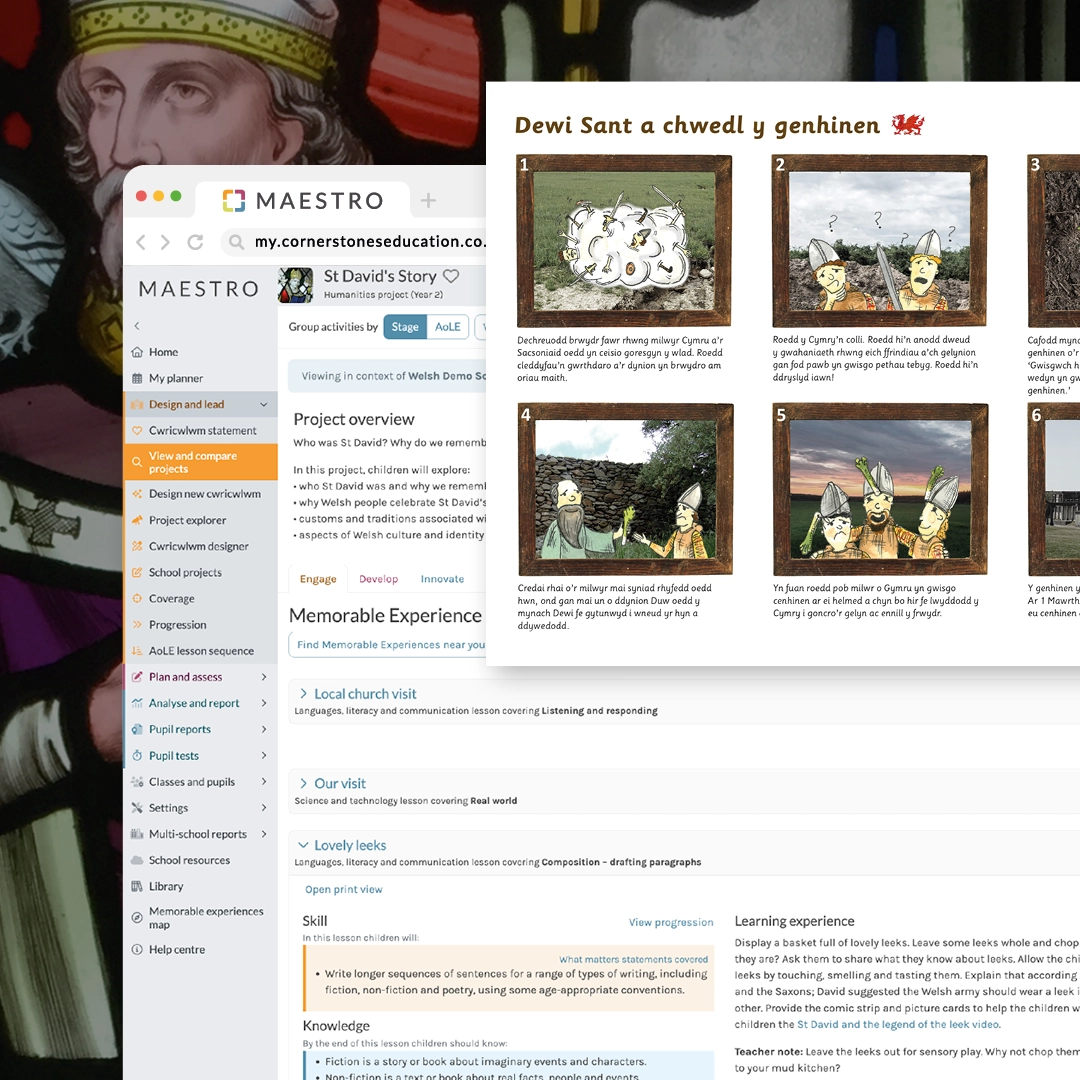Screen dimensions: 1080x1080
Task: Group activities by Stage
Action: pos(405,327)
